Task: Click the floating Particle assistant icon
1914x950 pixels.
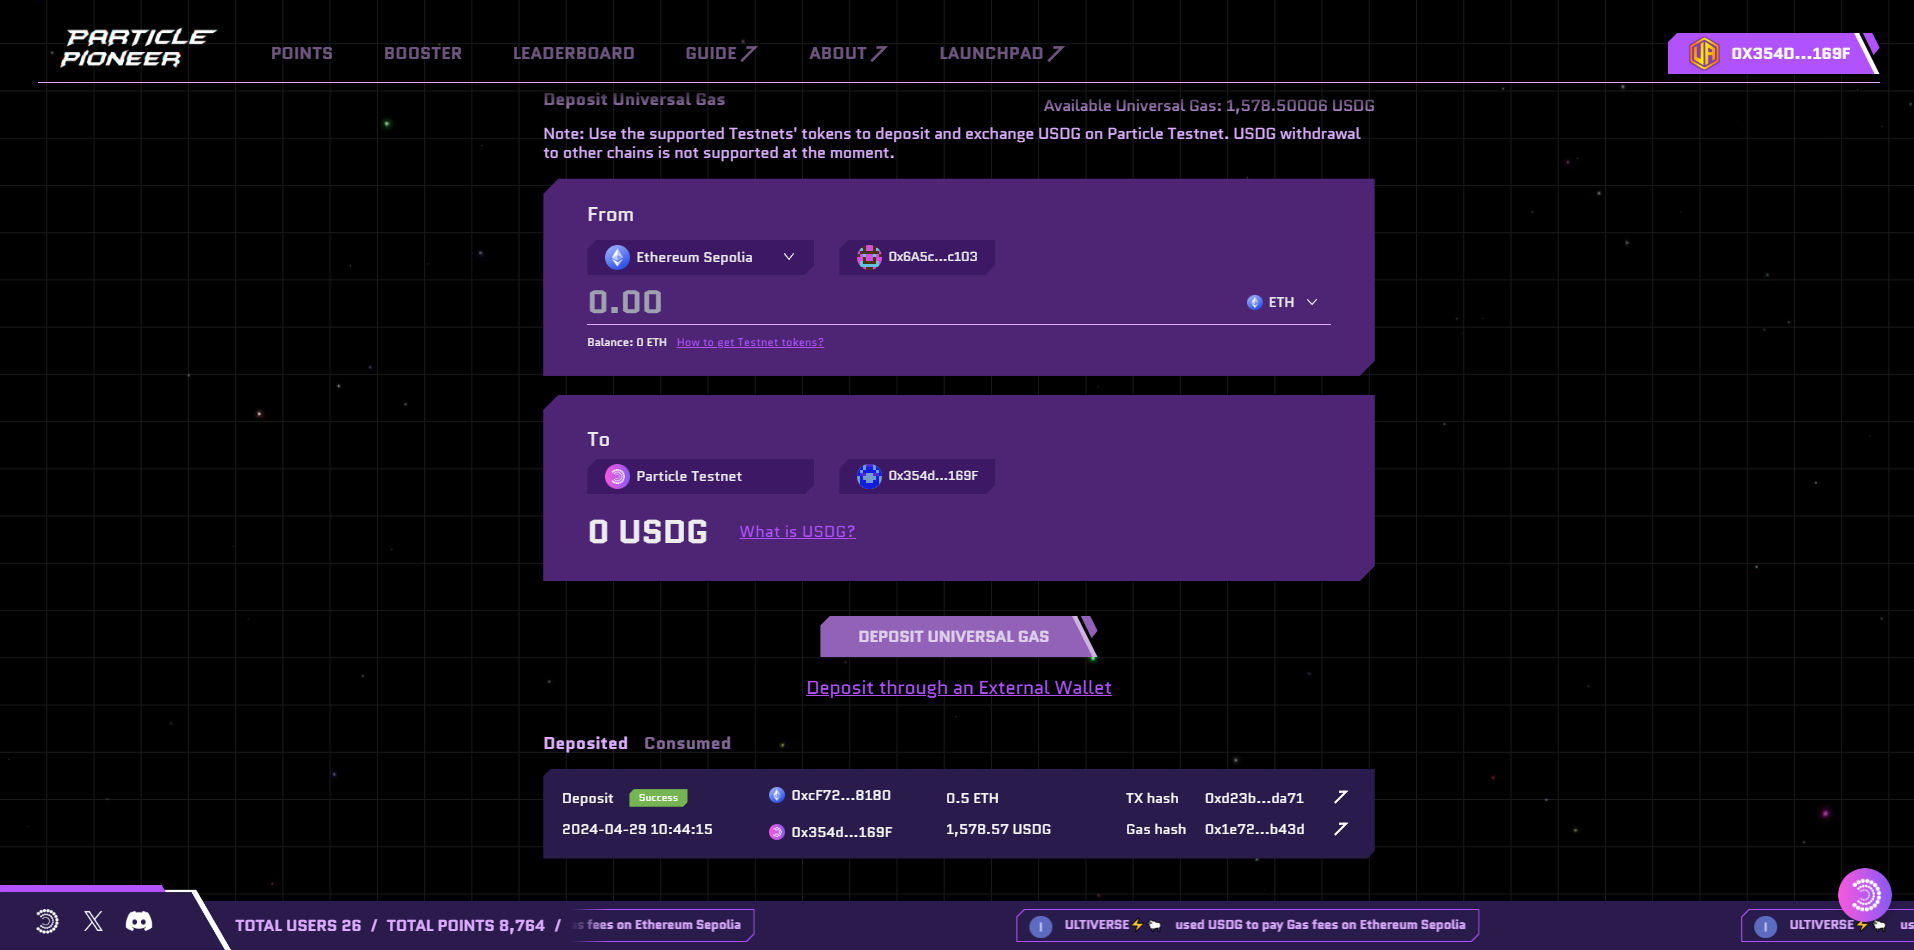Action: pos(1864,895)
